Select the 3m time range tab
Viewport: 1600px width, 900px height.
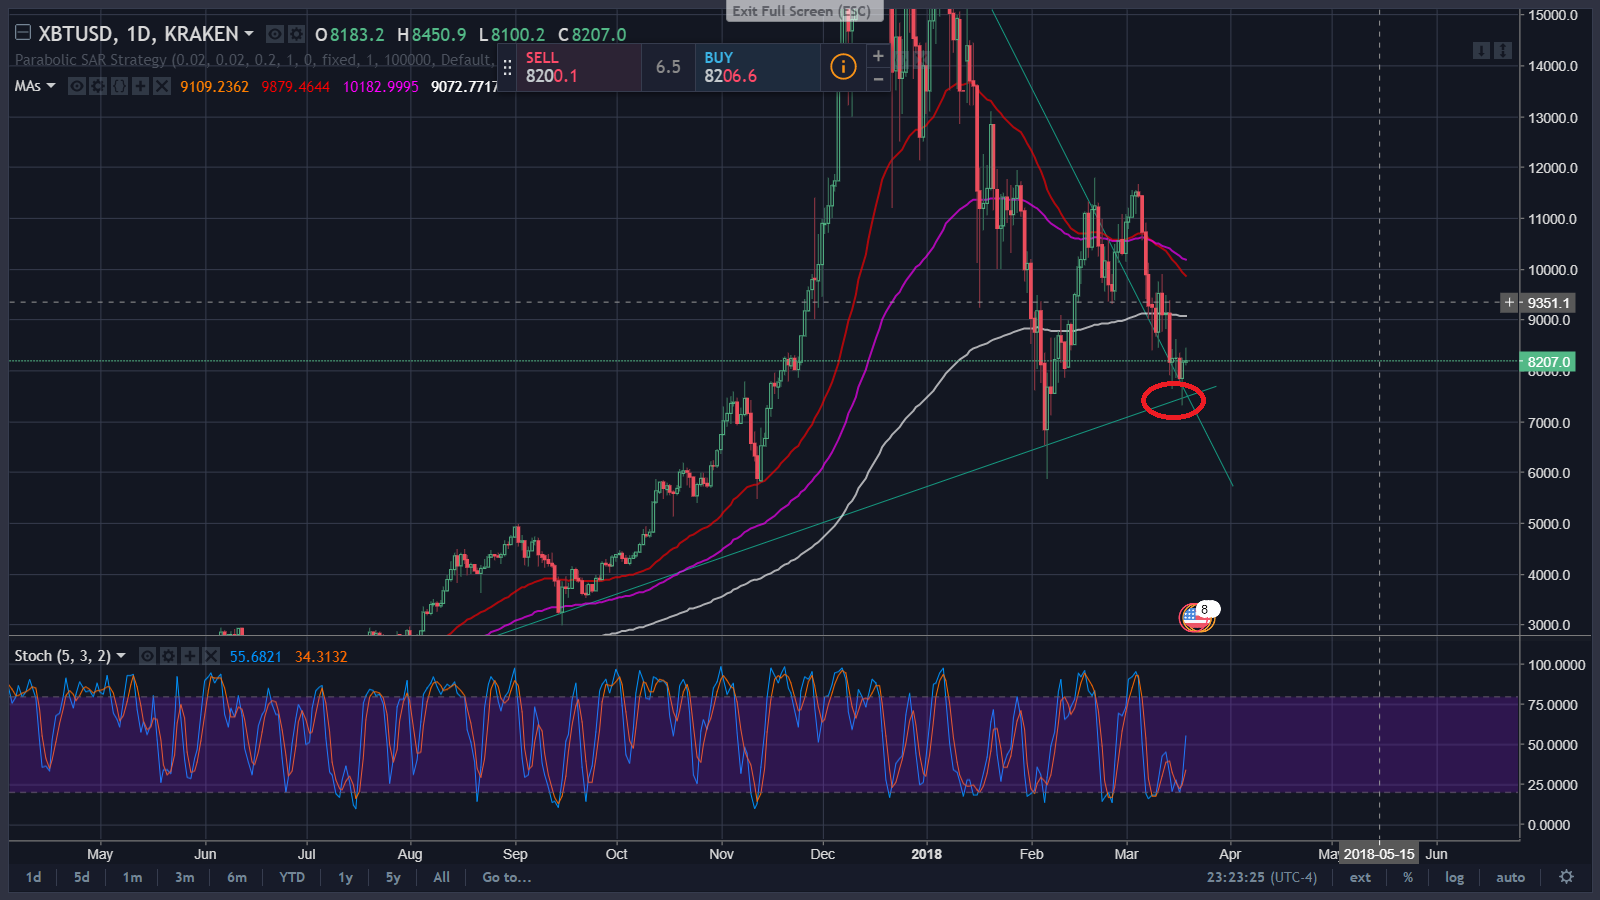(184, 877)
